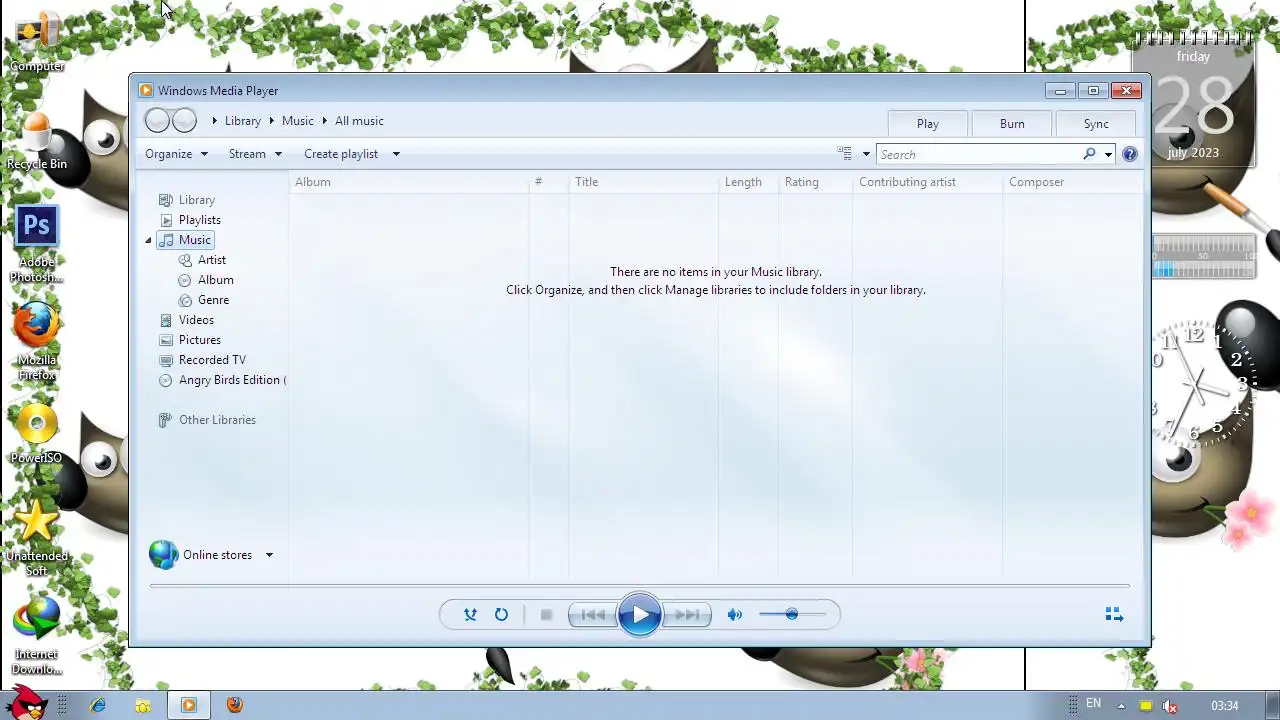Open the Recycle Bin desktop icon
The image size is (1280, 720).
point(37,141)
